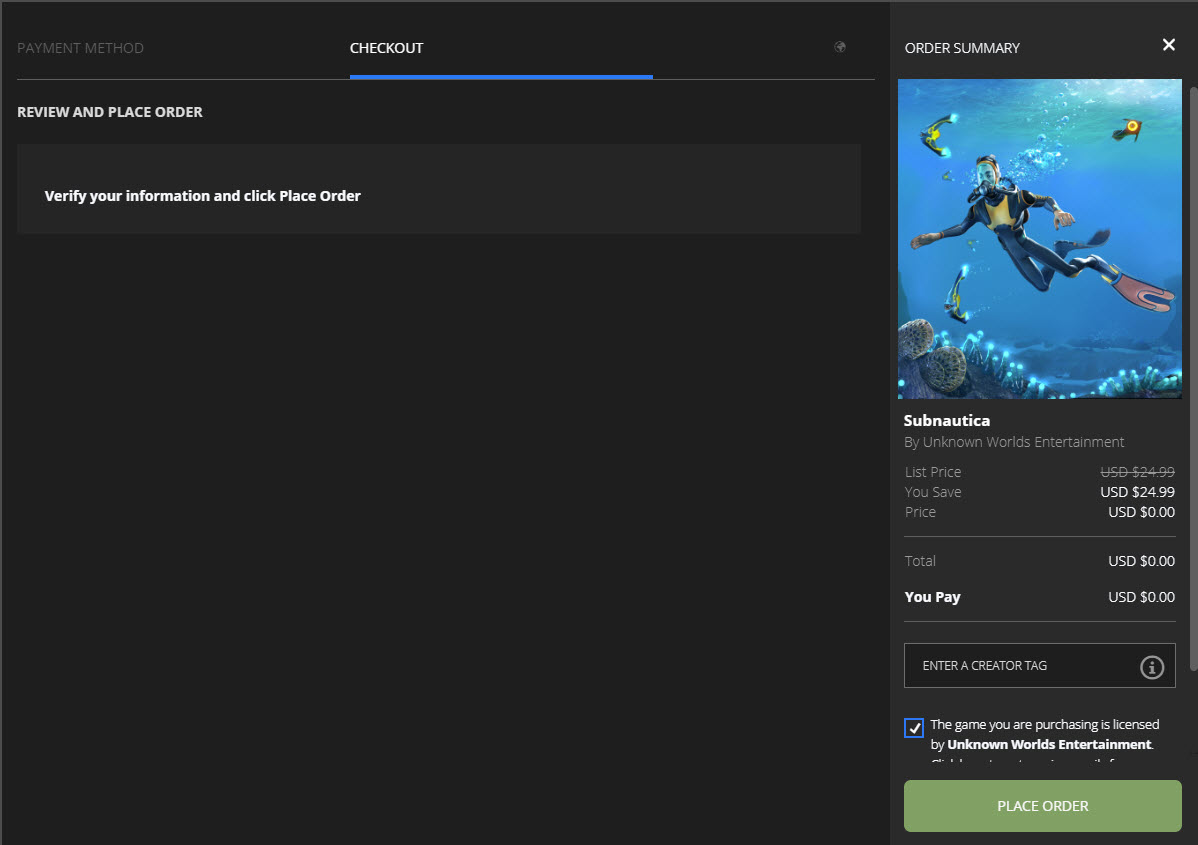Uncheck the license agreement checkbox
The image size is (1198, 845).
(x=914, y=728)
